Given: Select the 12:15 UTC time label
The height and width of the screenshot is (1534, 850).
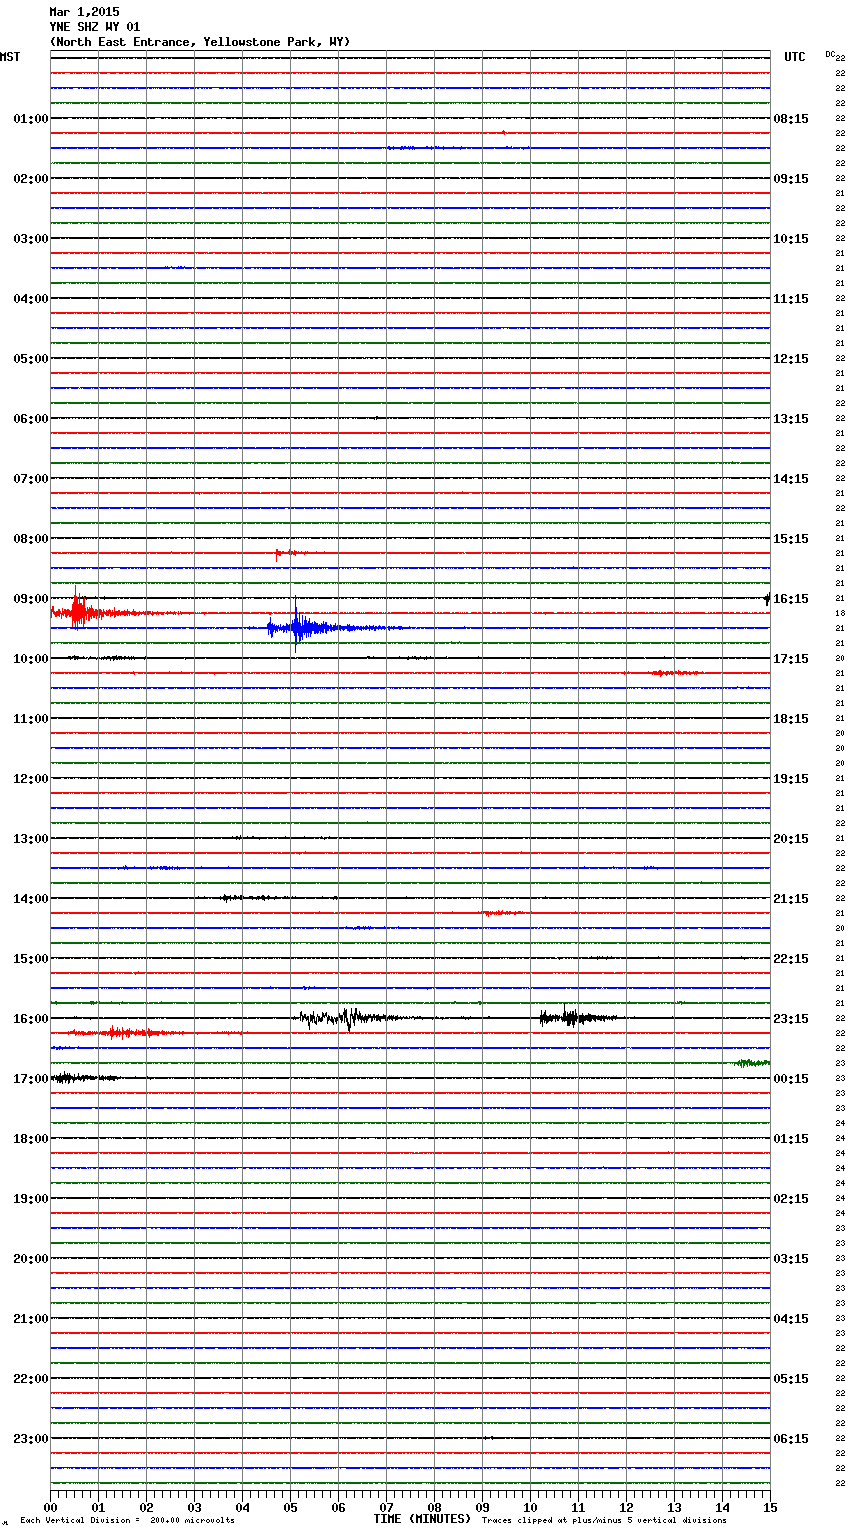Looking at the screenshot, I should [791, 359].
